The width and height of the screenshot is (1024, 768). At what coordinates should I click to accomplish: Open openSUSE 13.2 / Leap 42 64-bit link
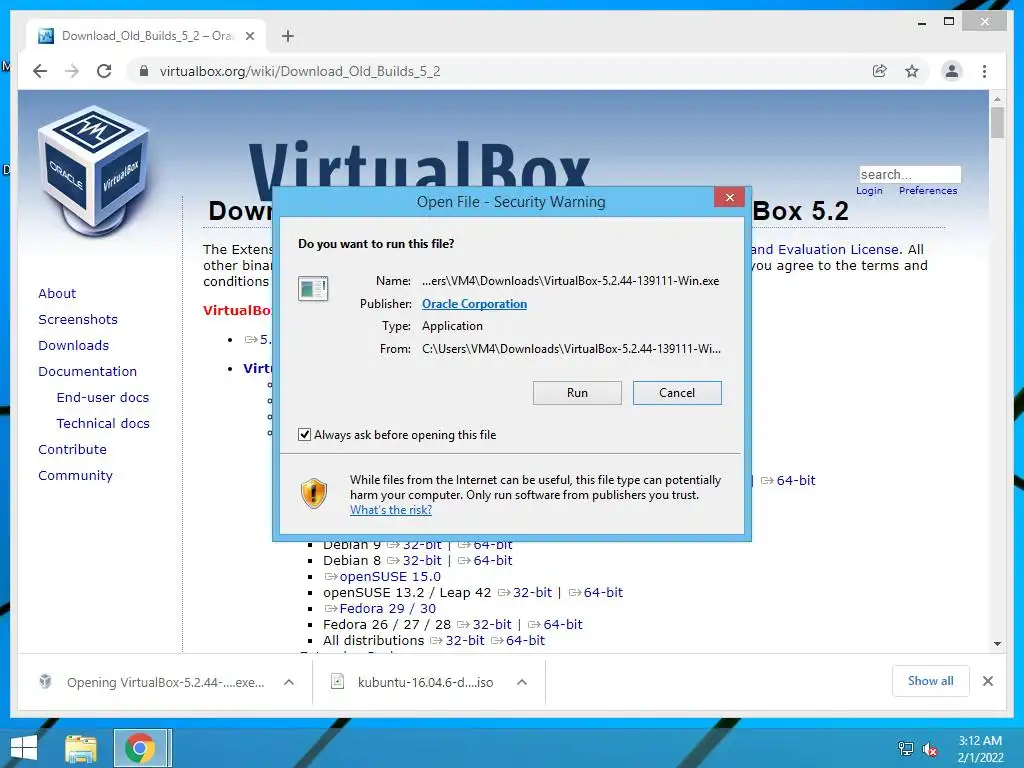[x=603, y=592]
